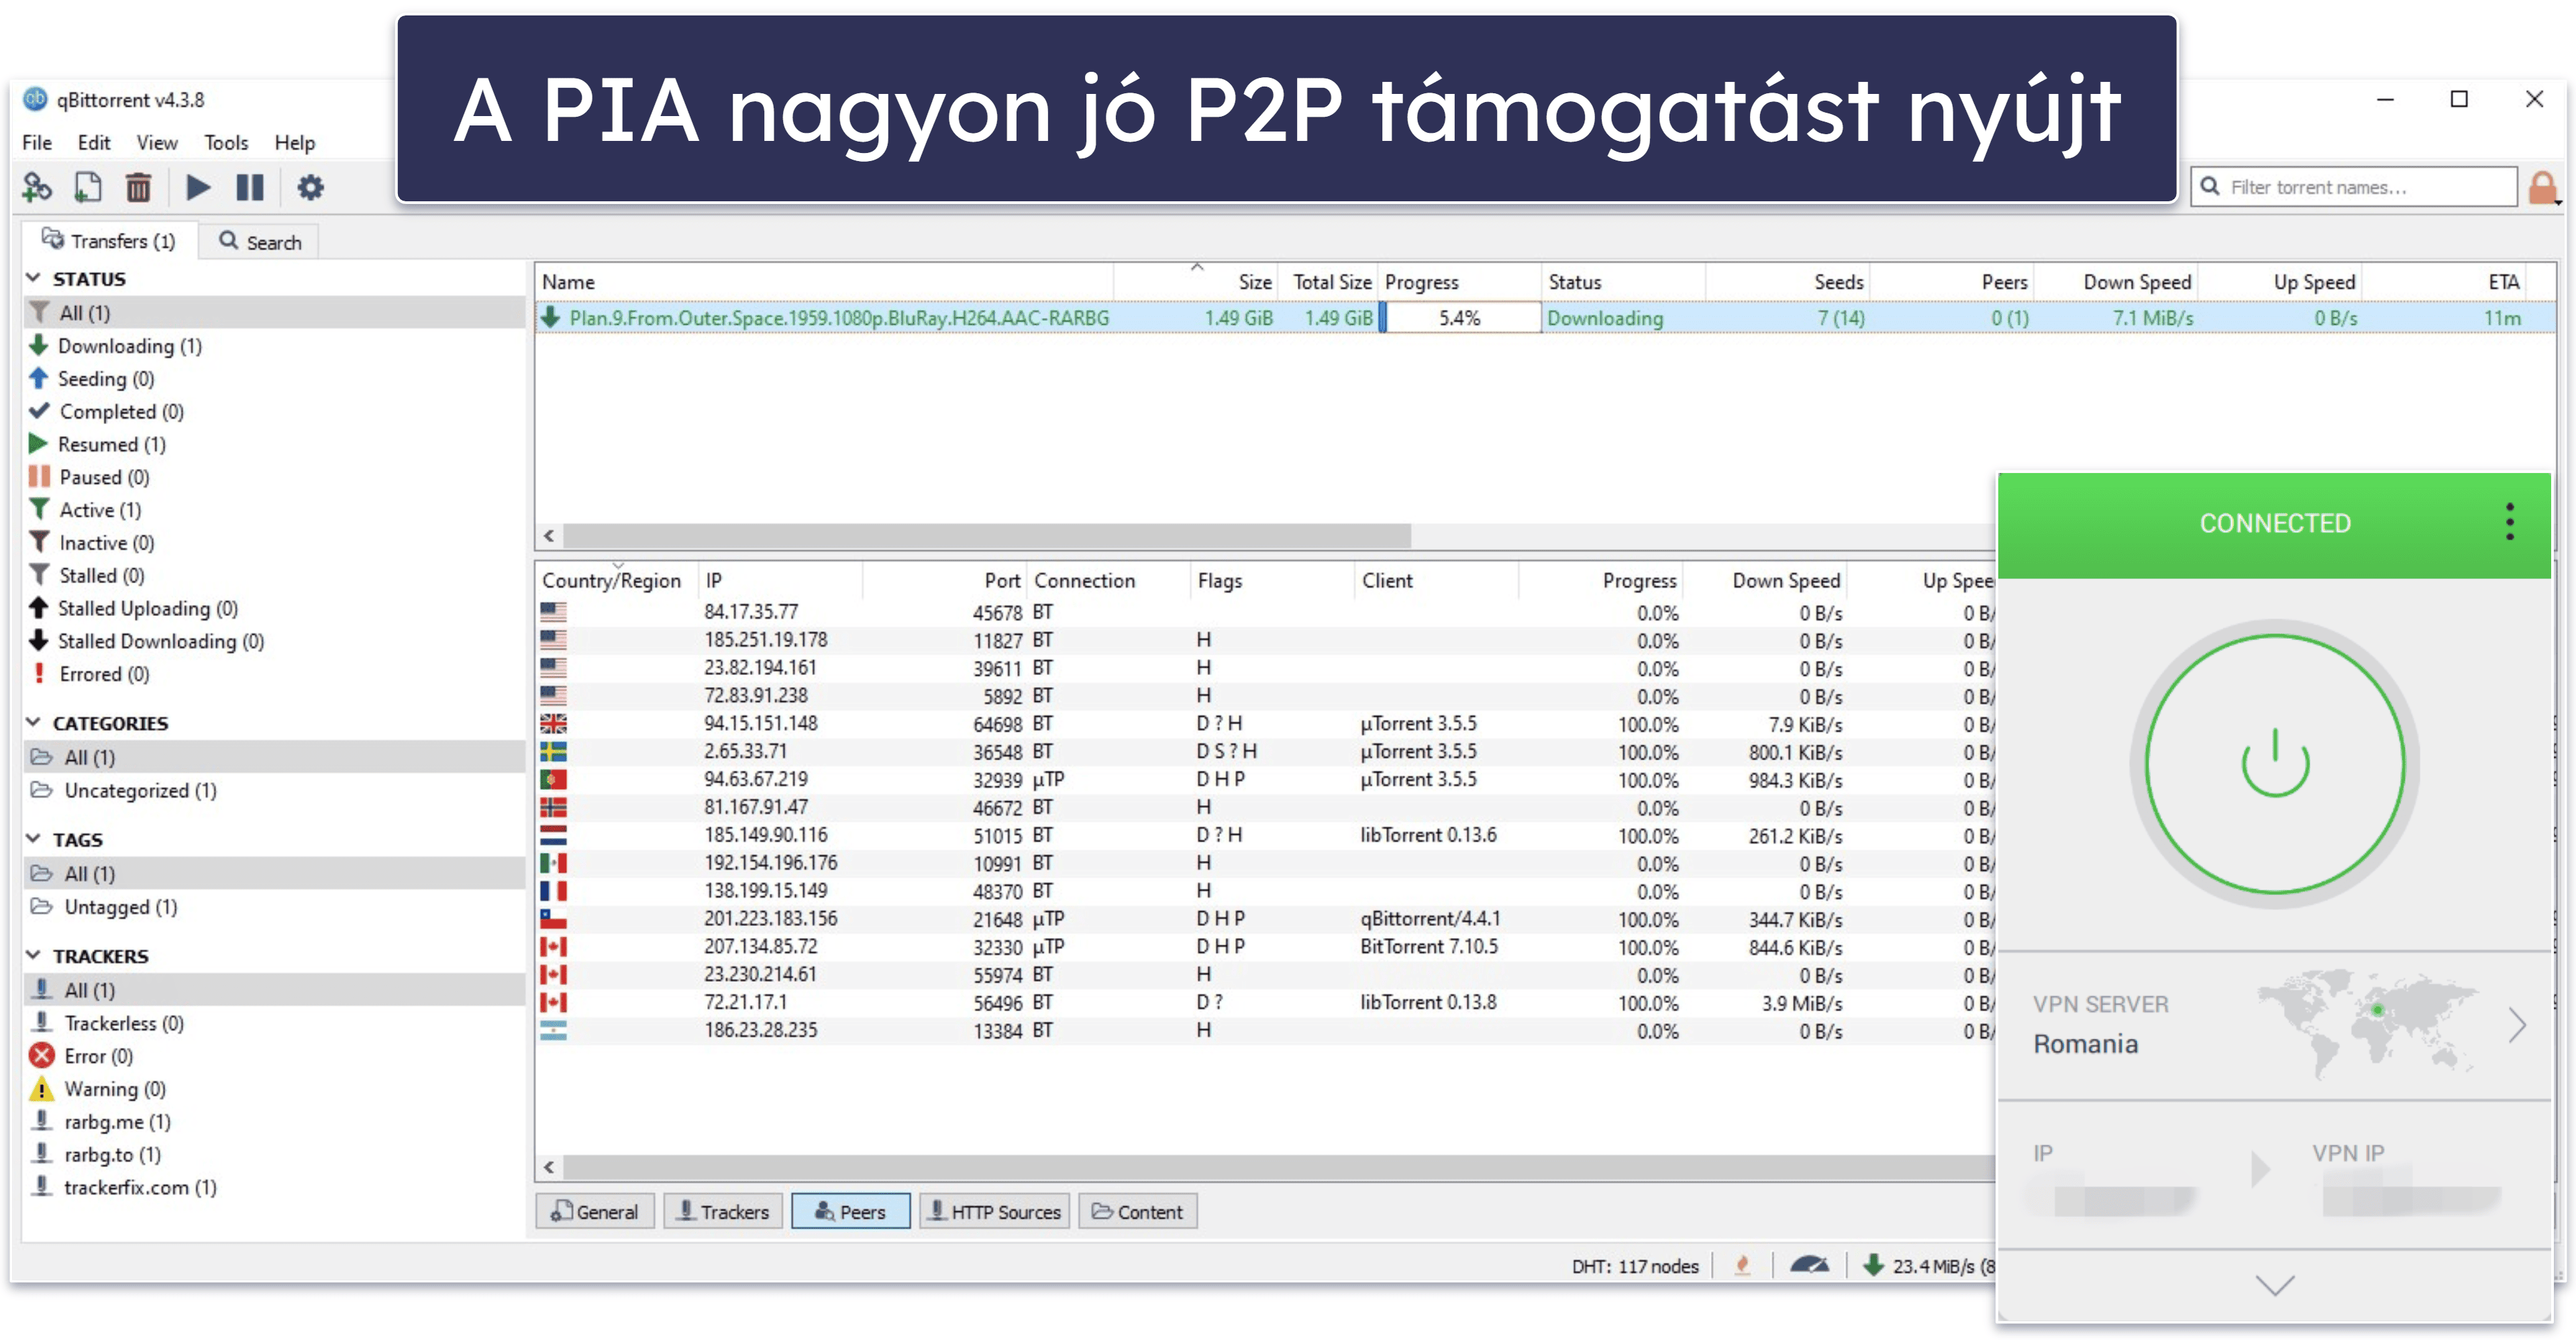2576x1340 pixels.
Task: Sort peers by the Client column
Action: point(1436,580)
